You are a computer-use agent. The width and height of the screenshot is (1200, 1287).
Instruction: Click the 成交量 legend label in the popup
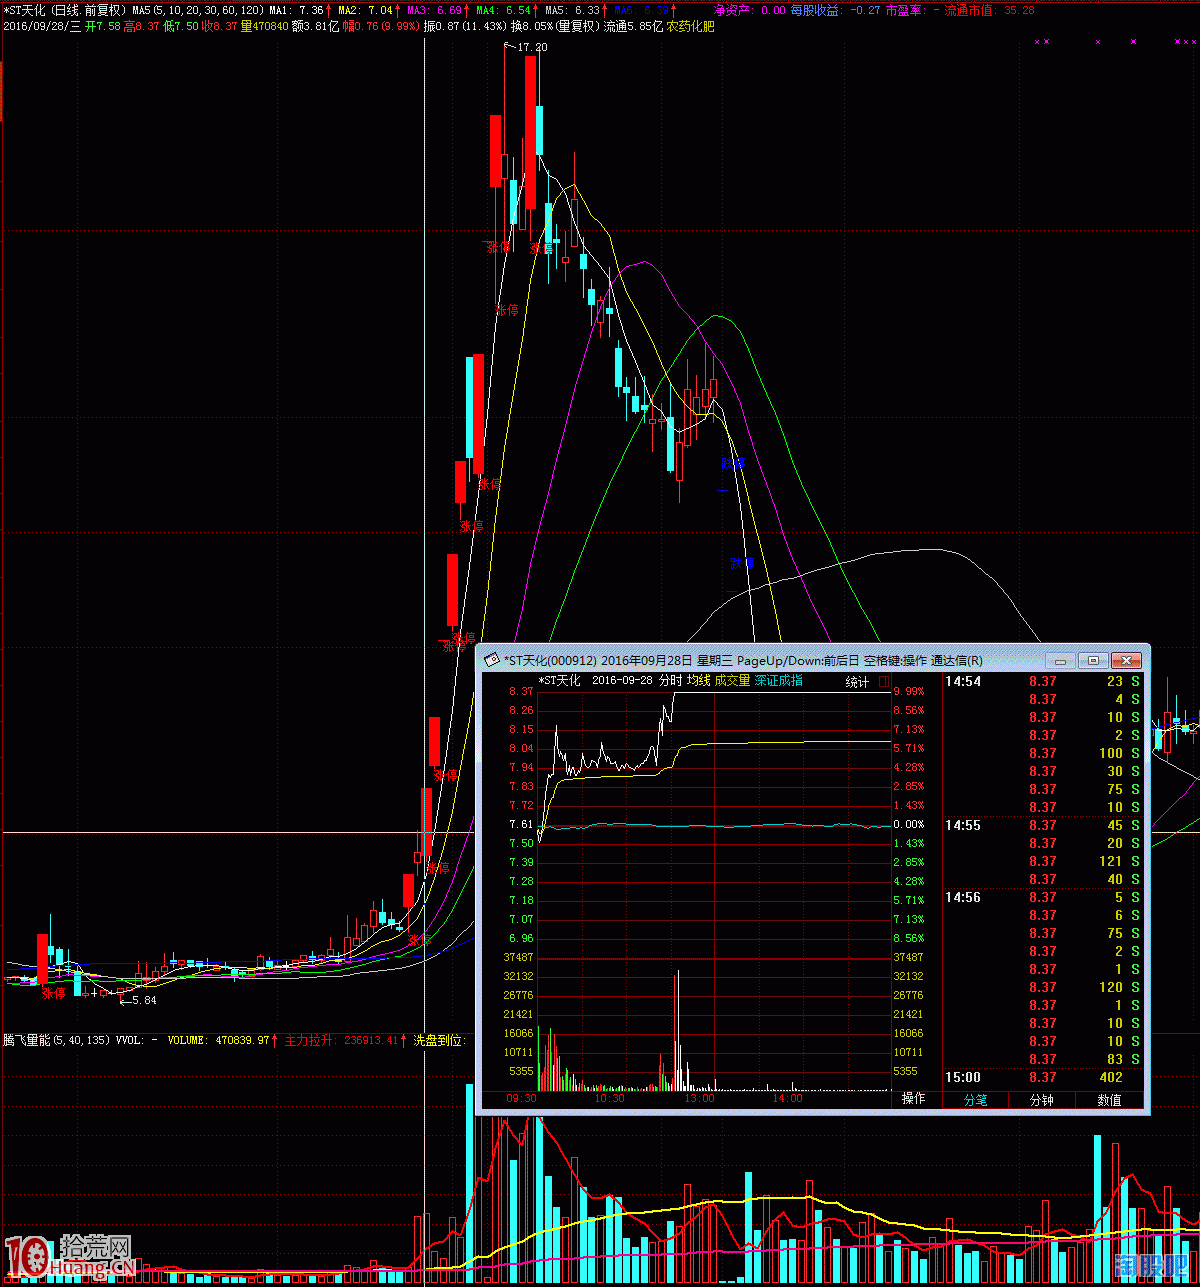[732, 681]
